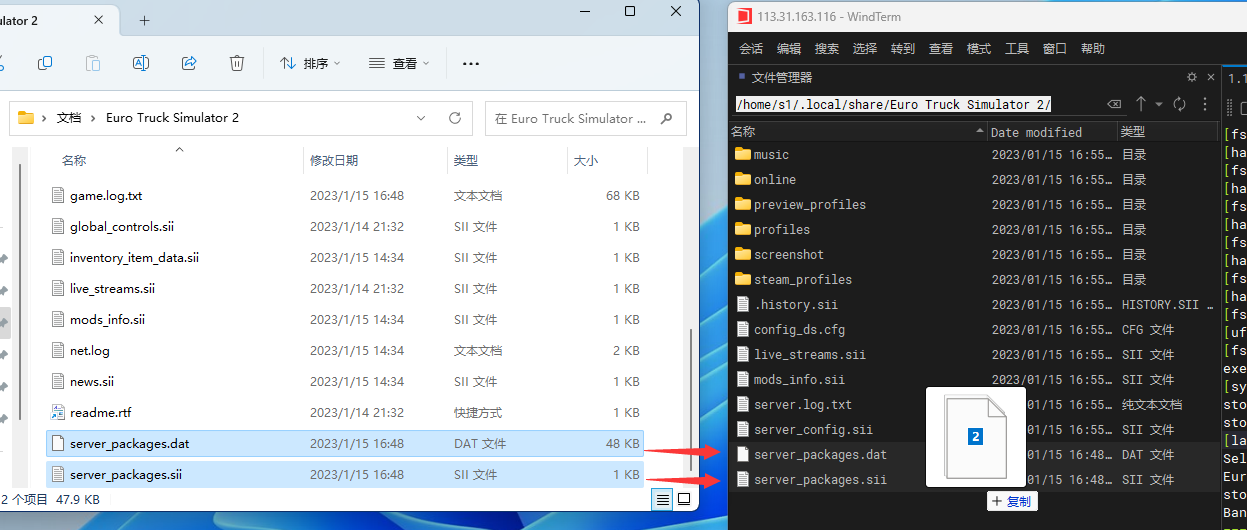Image resolution: width=1247 pixels, height=530 pixels.
Task: Select the steam_profiles folder in WindTerm
Action: pos(973,280)
